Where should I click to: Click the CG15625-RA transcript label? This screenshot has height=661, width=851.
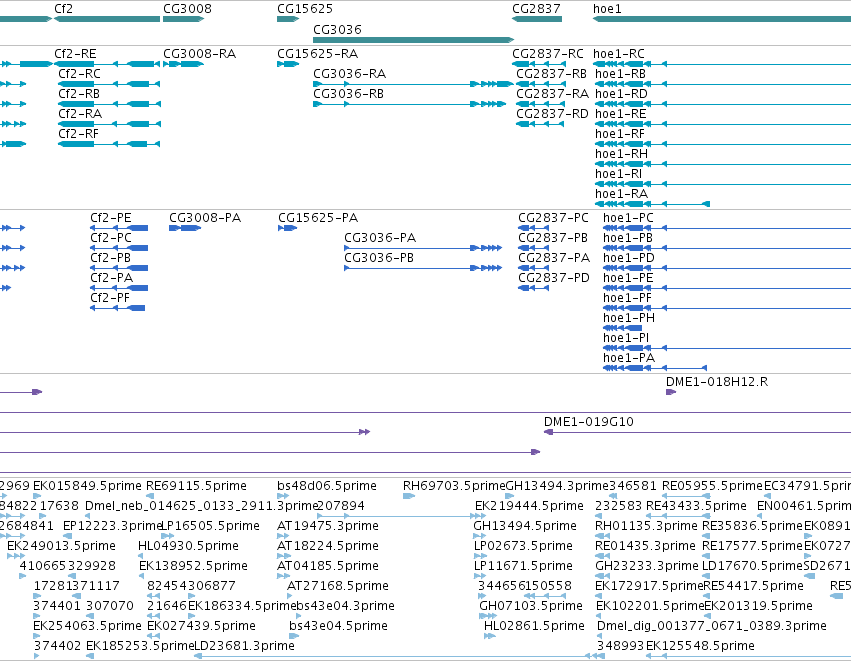point(317,54)
